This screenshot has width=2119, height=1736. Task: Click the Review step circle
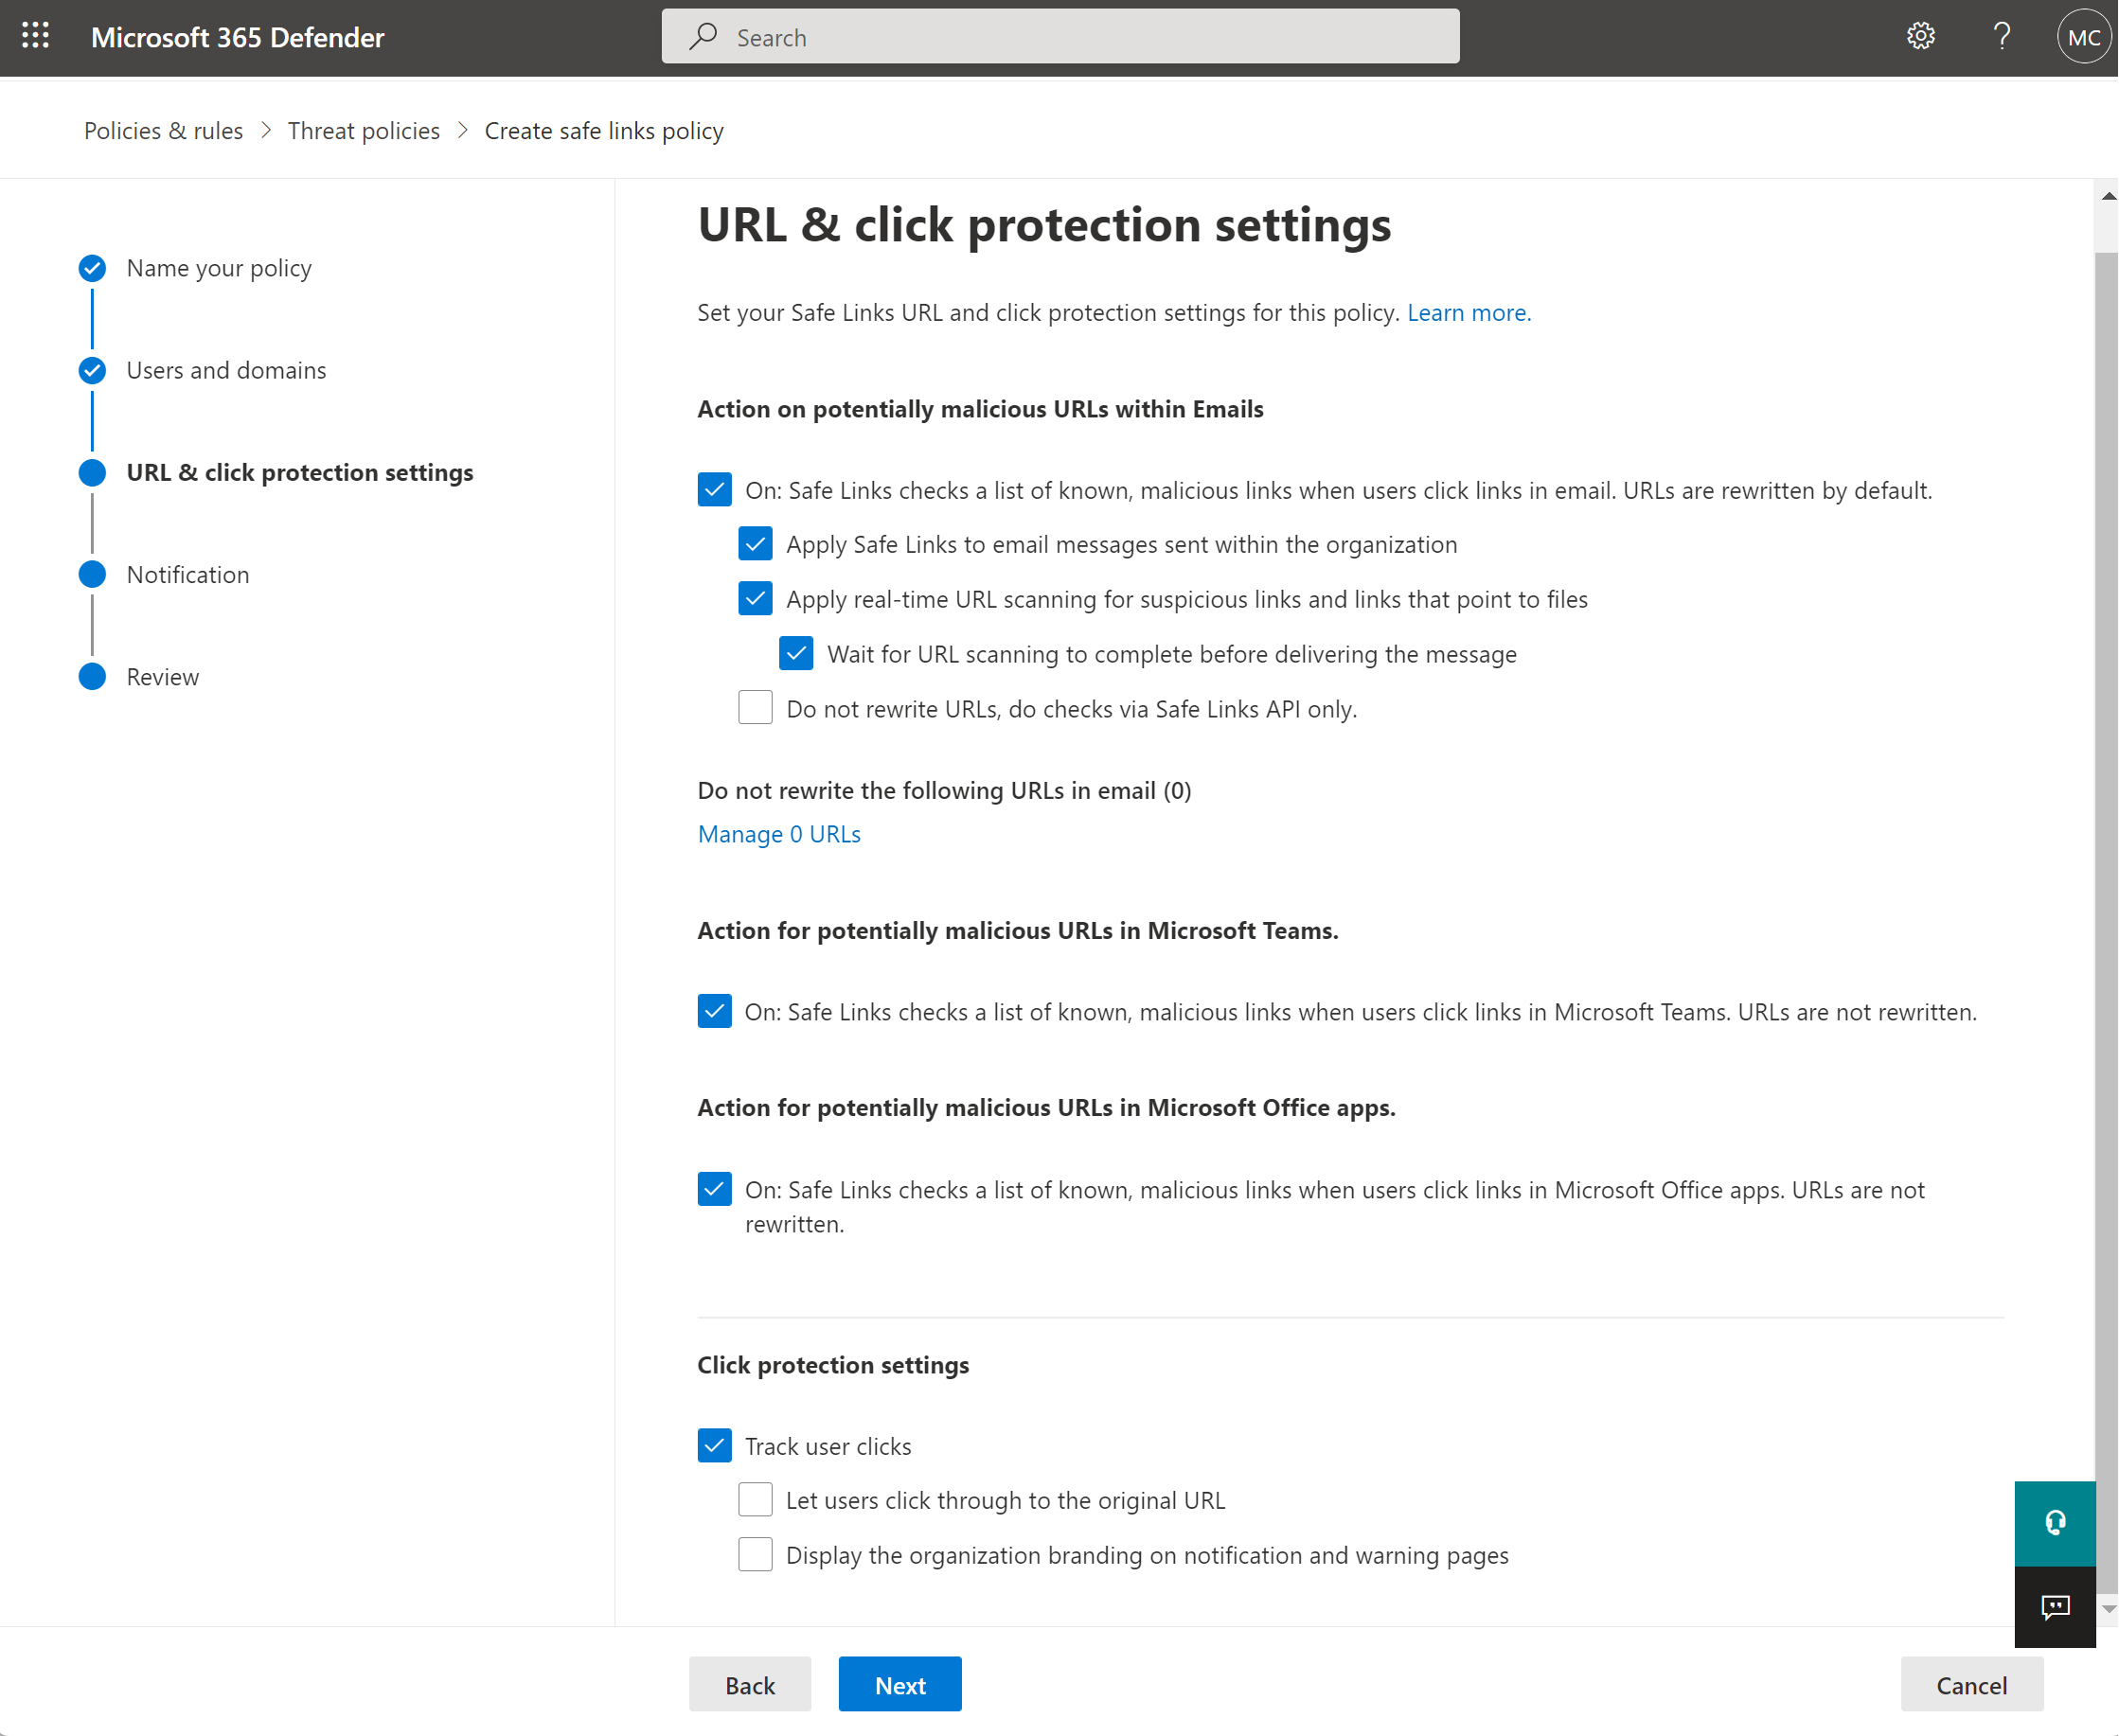click(92, 677)
